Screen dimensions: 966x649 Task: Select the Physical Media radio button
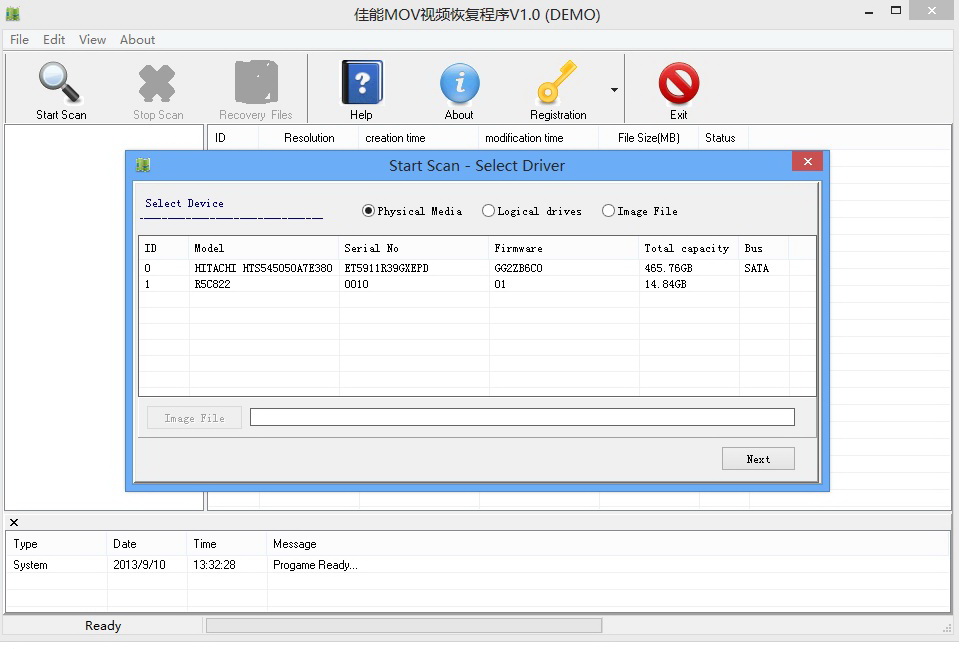point(368,211)
